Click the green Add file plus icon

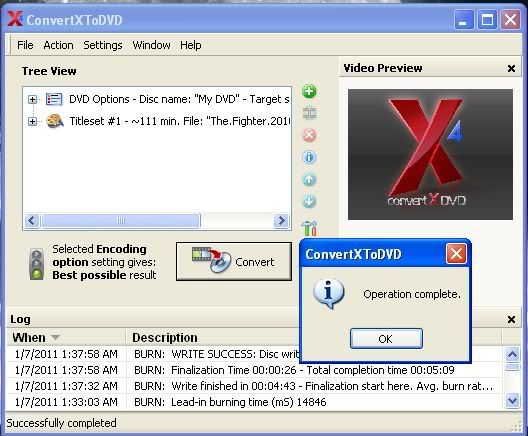point(309,91)
